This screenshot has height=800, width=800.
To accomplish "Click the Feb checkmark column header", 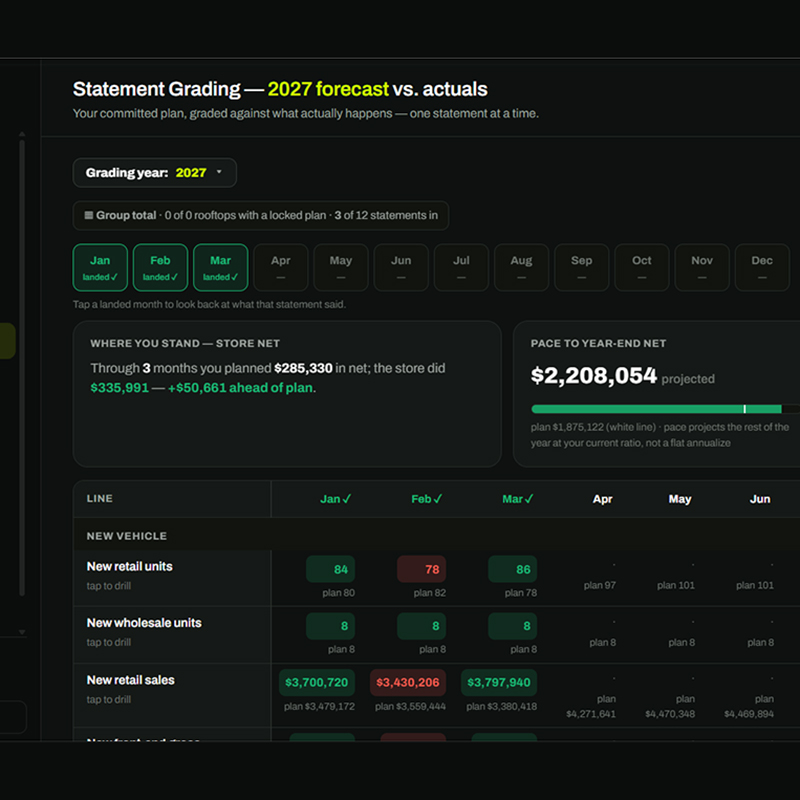I will pos(427,499).
